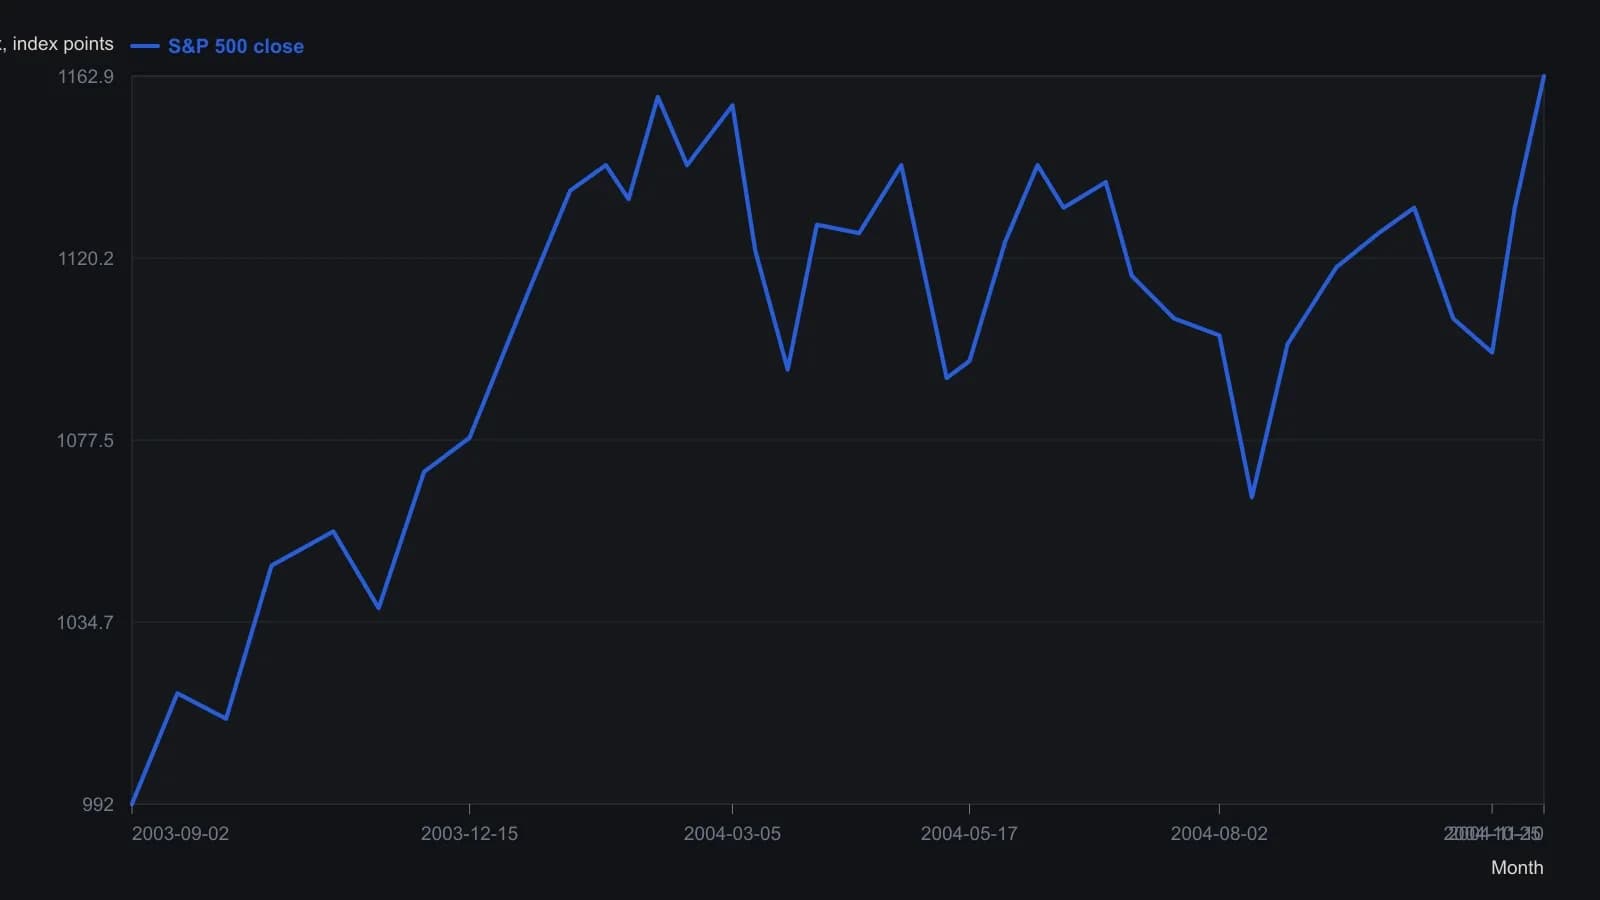Click the 2004-05-17 date label
Viewport: 1600px width, 900px height.
969,834
